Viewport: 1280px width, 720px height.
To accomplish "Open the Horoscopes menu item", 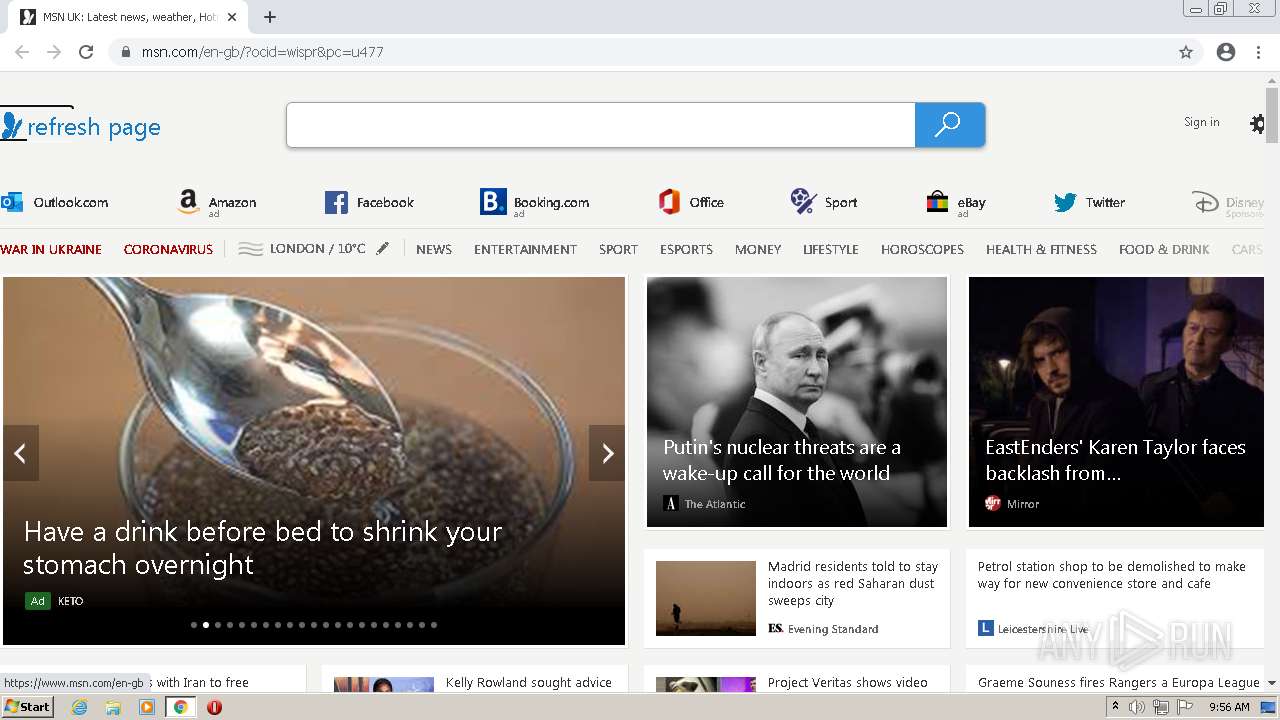I will click(x=922, y=249).
